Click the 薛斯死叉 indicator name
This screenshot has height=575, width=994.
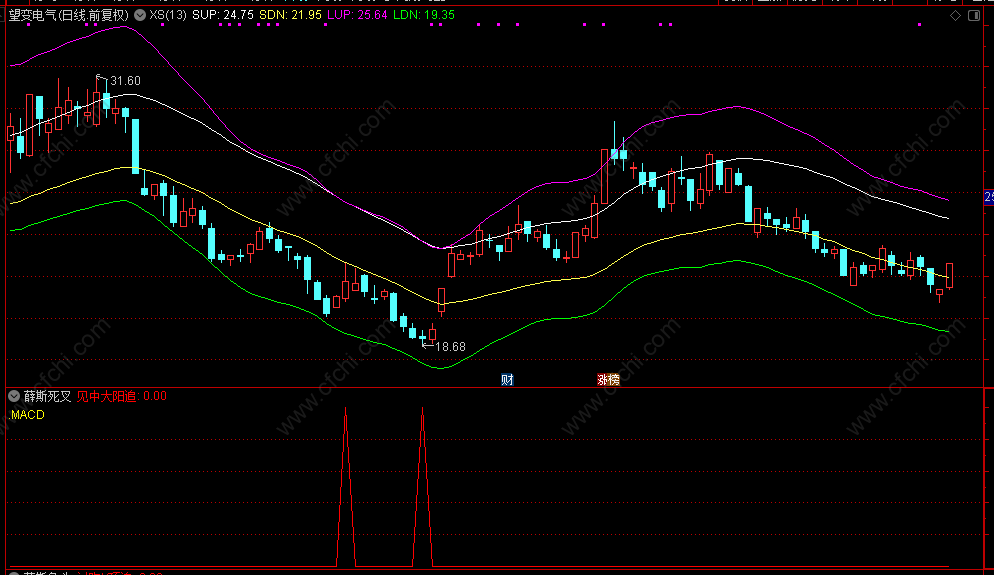click(x=48, y=396)
